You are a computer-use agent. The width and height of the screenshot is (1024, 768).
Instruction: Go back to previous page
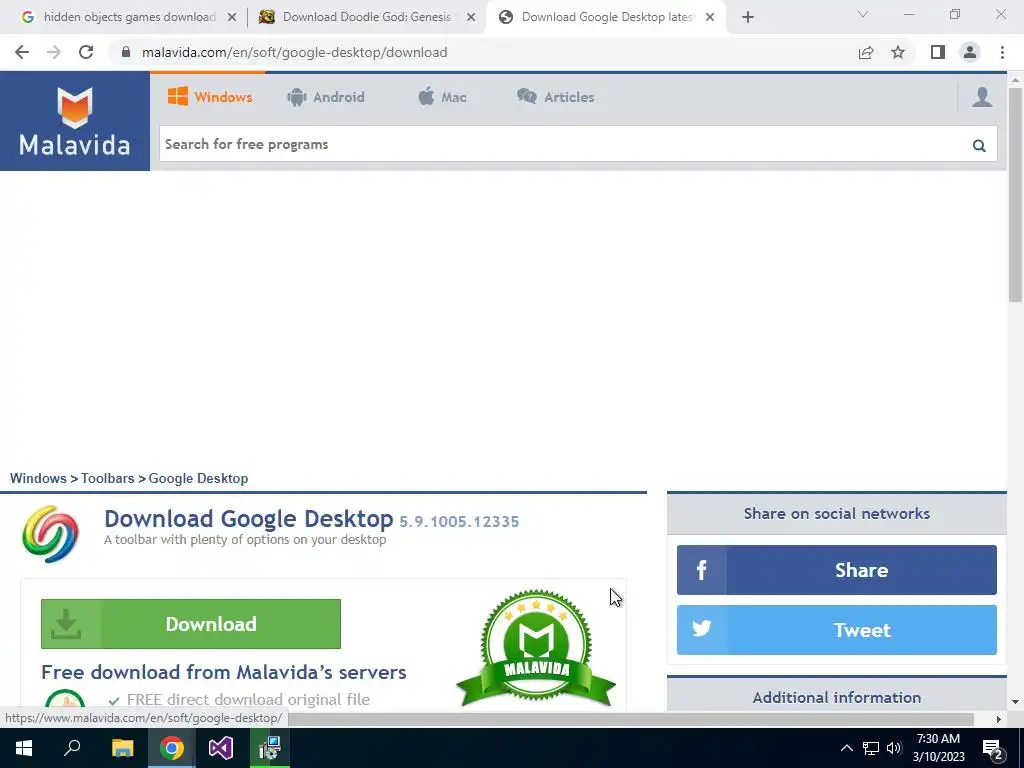[x=22, y=52]
